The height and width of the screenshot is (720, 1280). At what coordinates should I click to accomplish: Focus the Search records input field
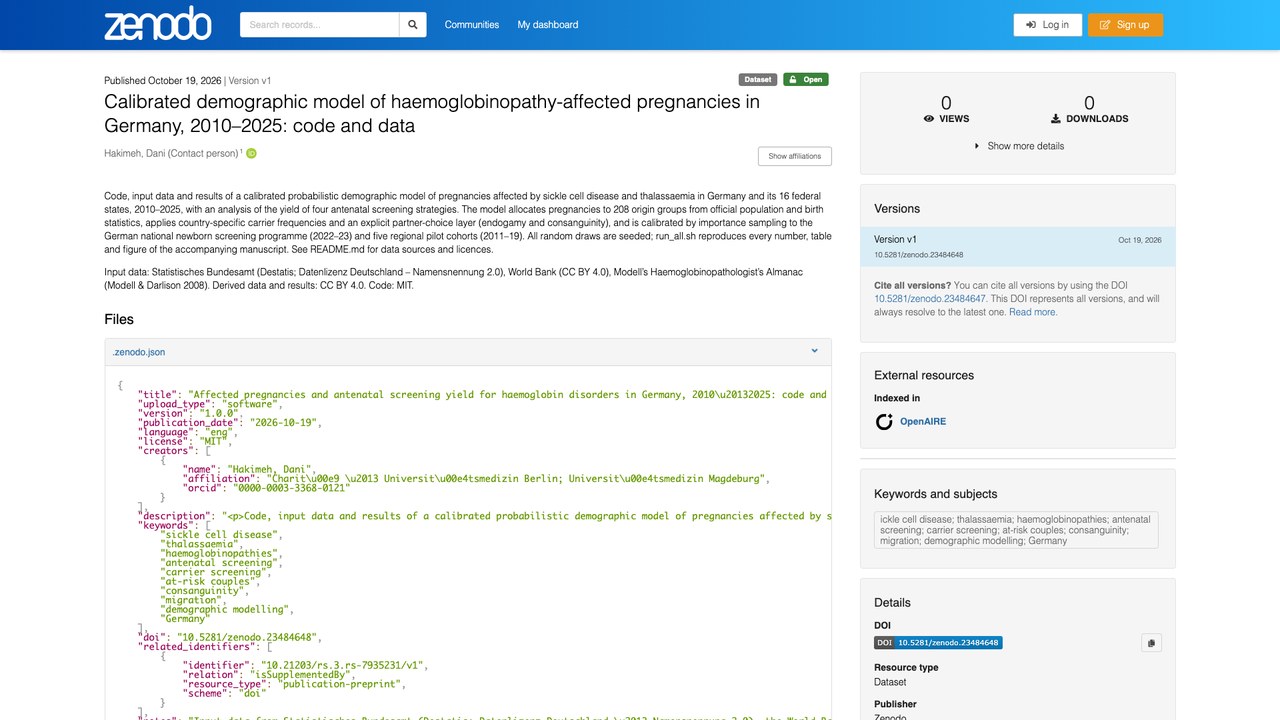tap(320, 25)
